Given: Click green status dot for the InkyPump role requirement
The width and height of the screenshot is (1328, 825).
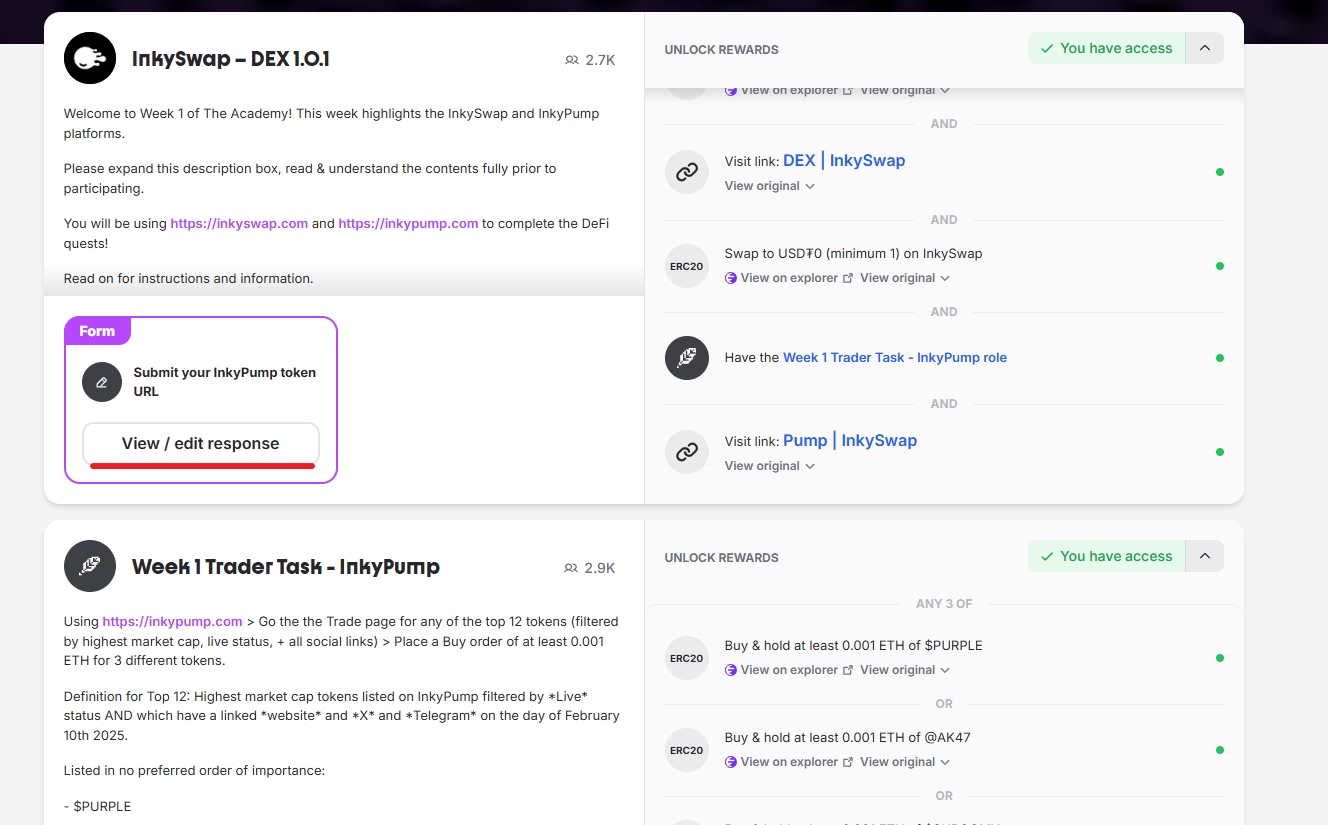Looking at the screenshot, I should tap(1219, 358).
